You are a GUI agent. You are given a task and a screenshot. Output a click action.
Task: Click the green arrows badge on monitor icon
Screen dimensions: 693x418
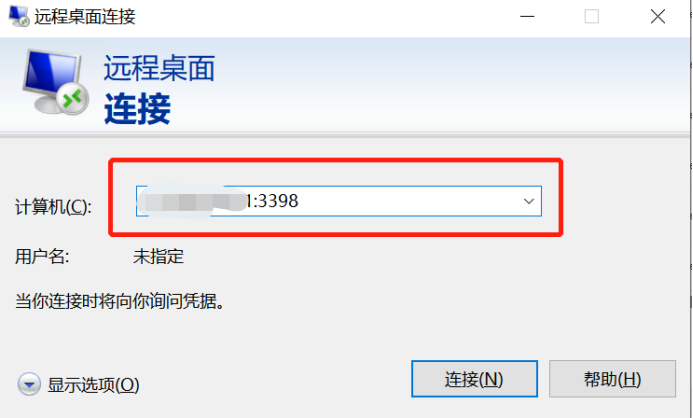pyautogui.click(x=72, y=98)
